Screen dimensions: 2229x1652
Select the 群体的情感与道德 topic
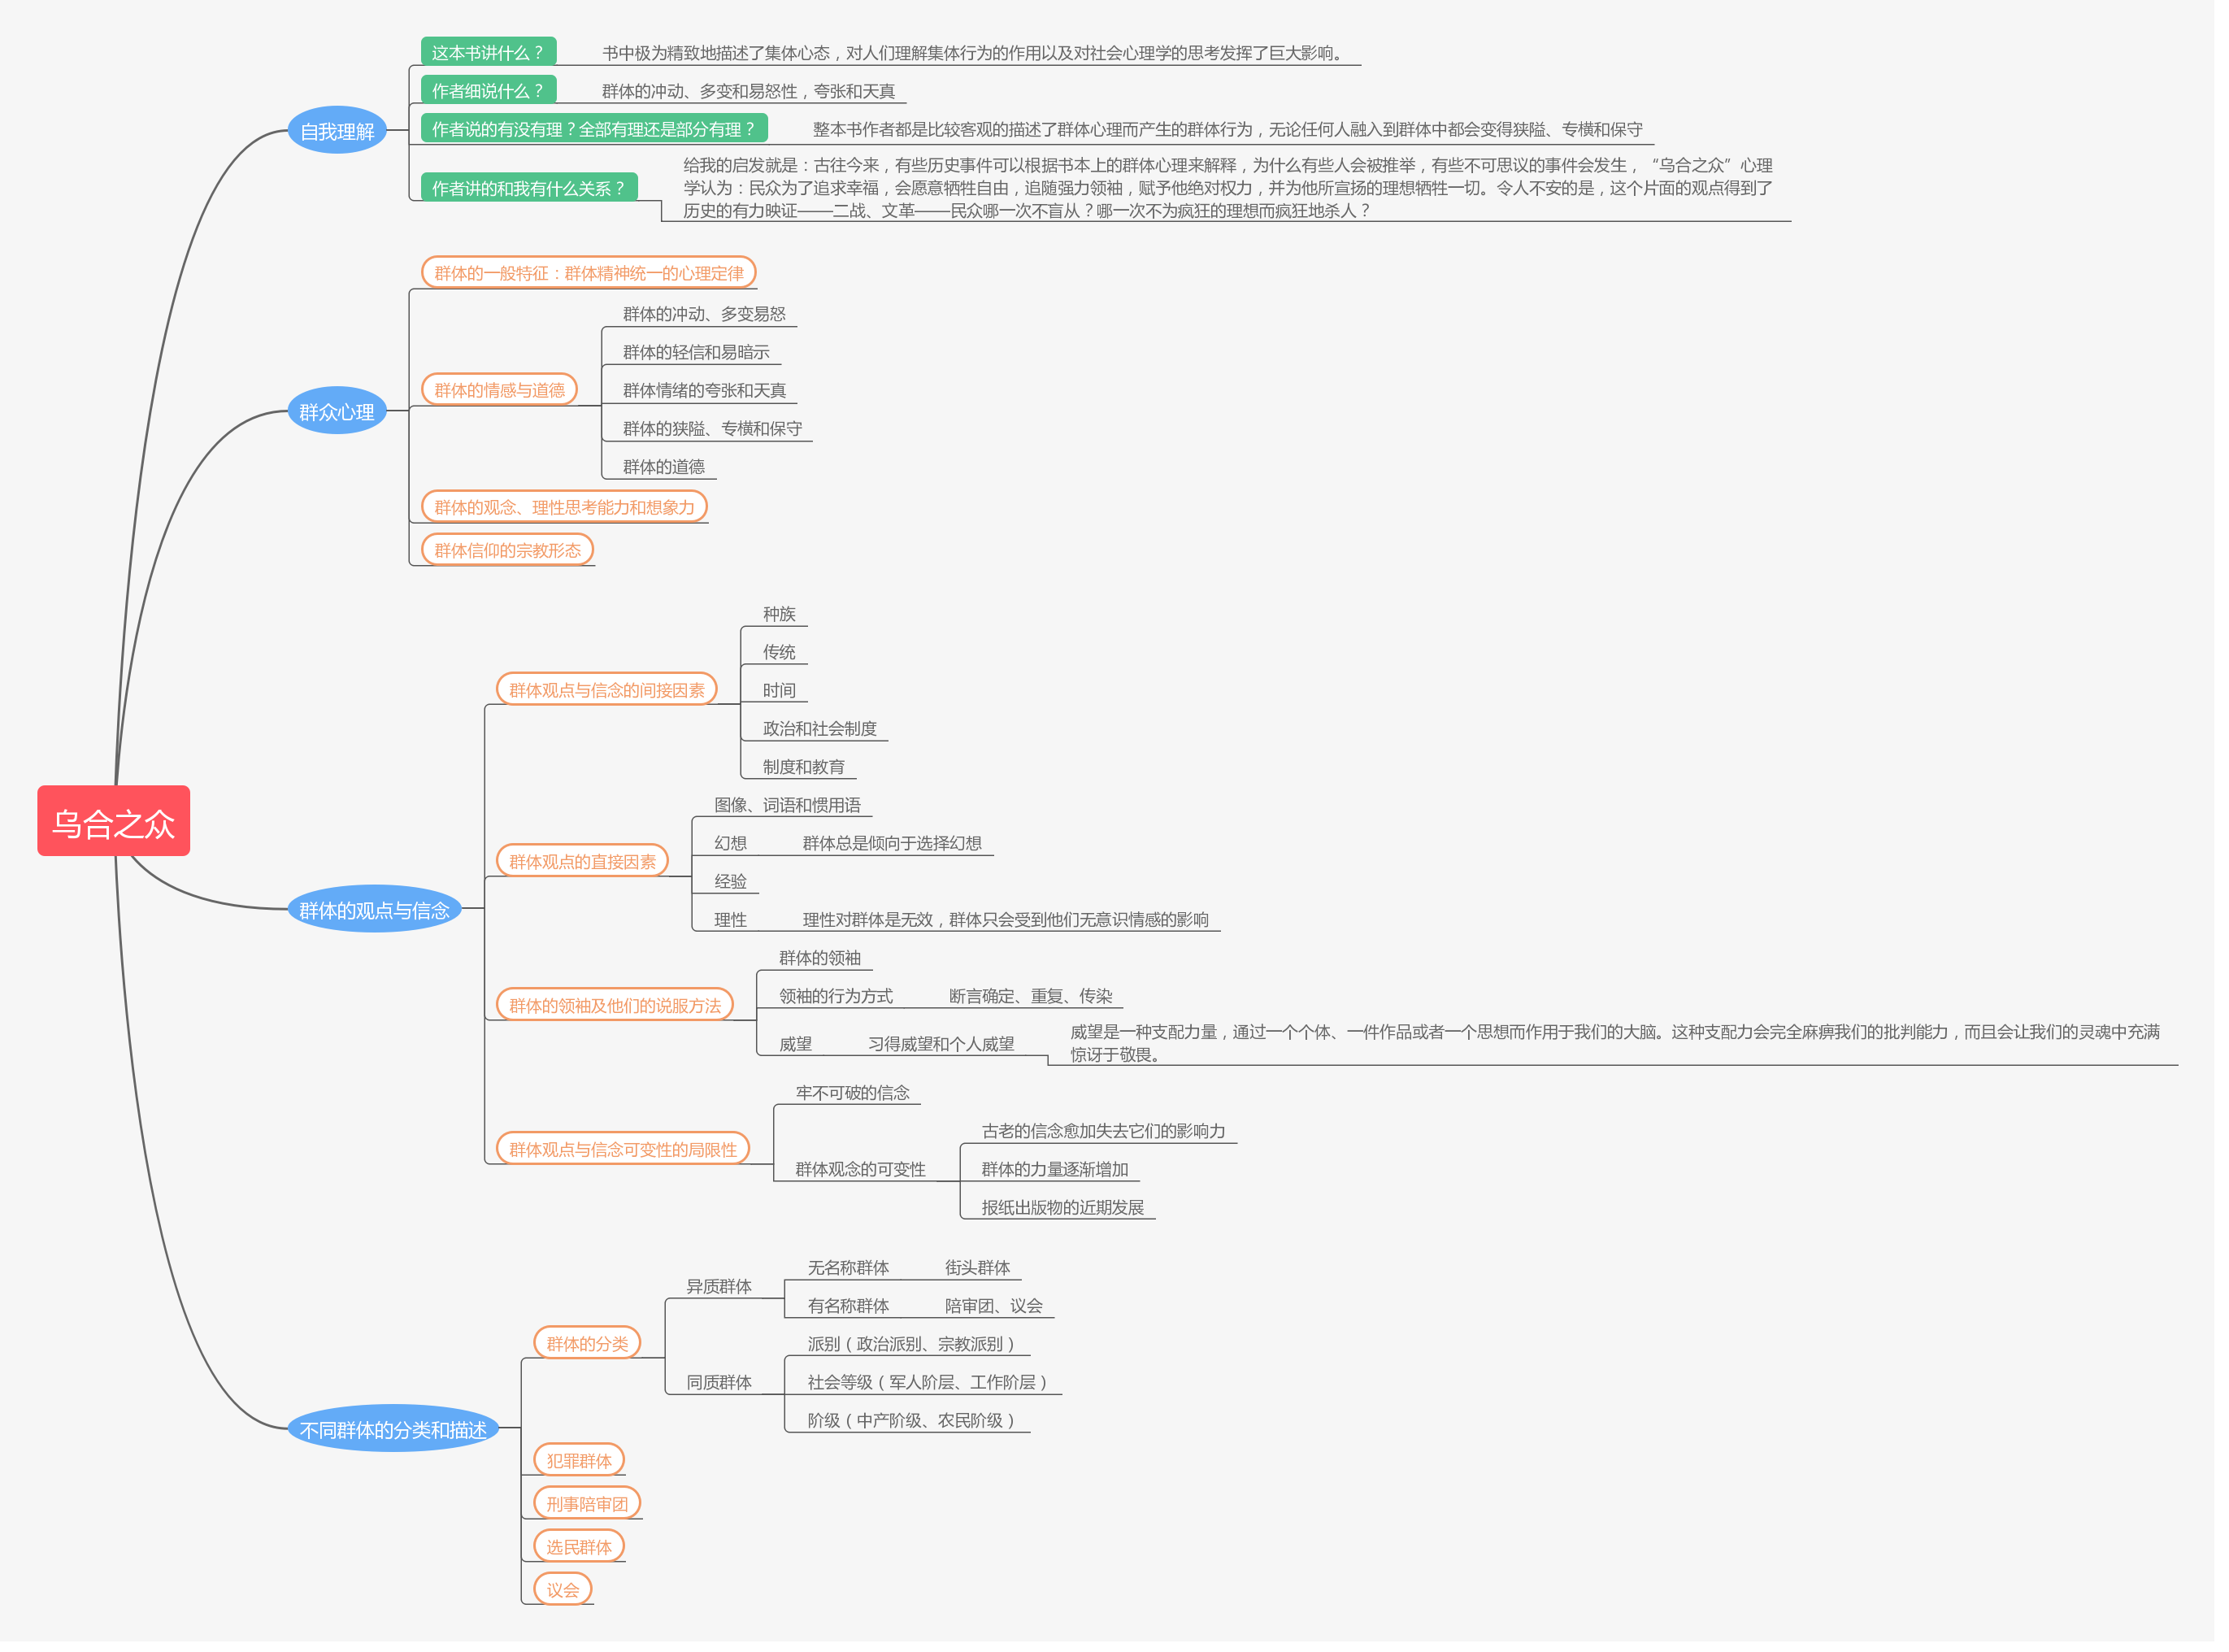point(499,389)
